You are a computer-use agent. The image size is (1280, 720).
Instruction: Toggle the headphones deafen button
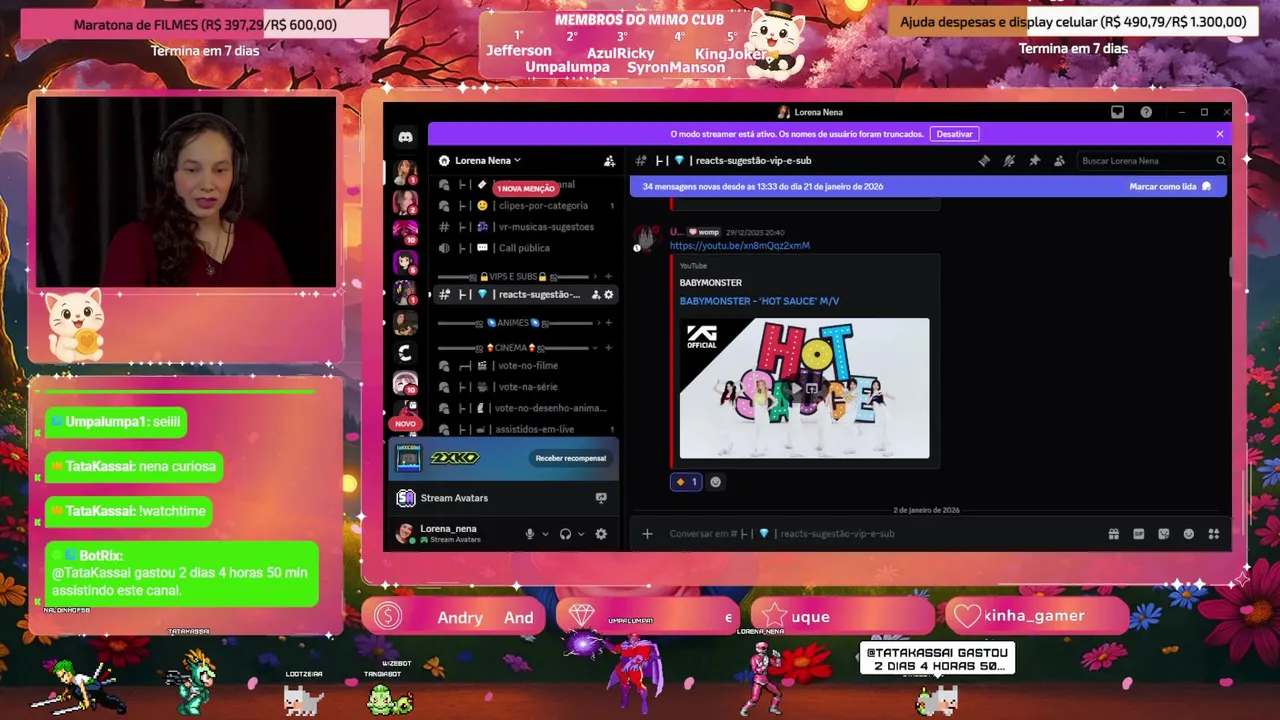(x=565, y=534)
